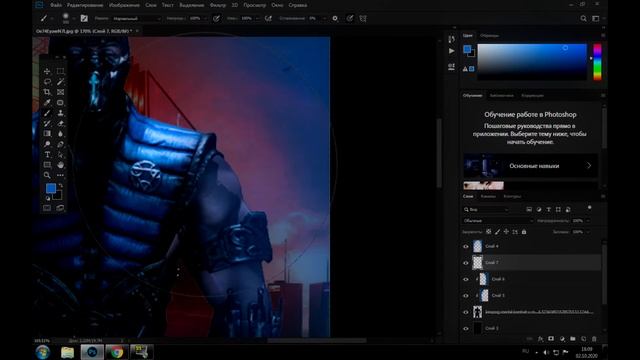Swap foreground and background colors

point(60,186)
